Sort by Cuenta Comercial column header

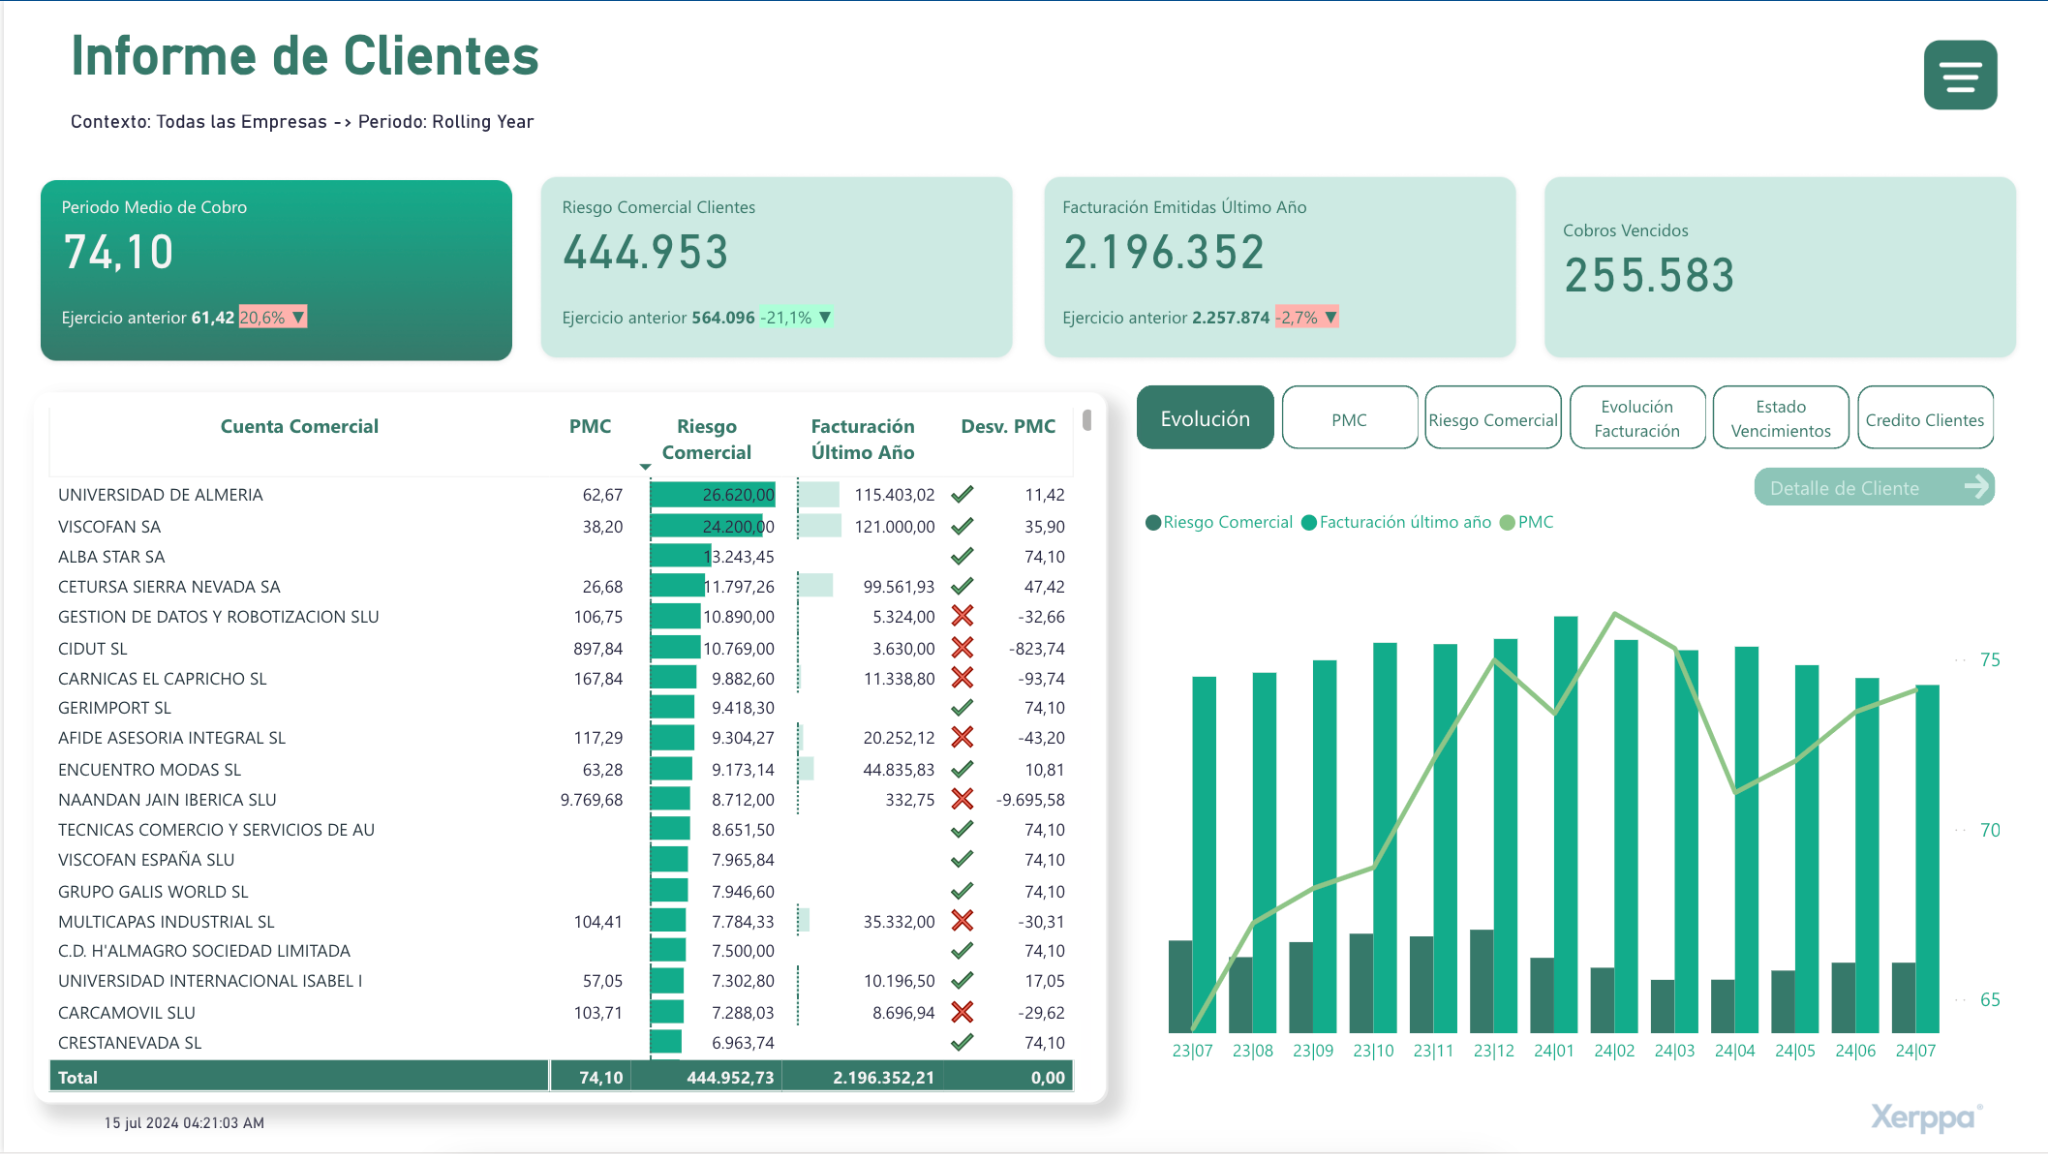click(x=299, y=426)
